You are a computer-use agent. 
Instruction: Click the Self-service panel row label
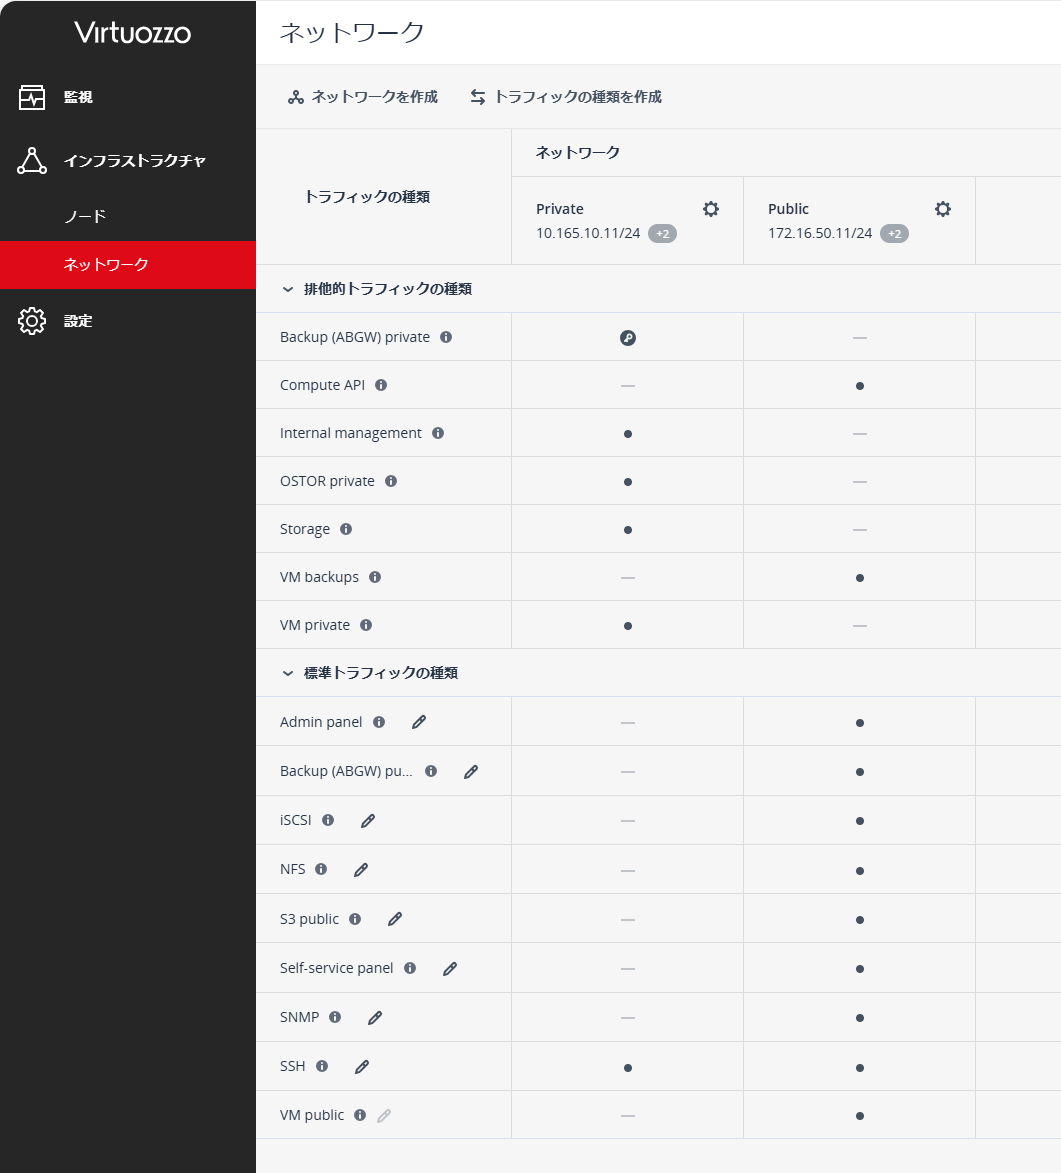click(336, 968)
